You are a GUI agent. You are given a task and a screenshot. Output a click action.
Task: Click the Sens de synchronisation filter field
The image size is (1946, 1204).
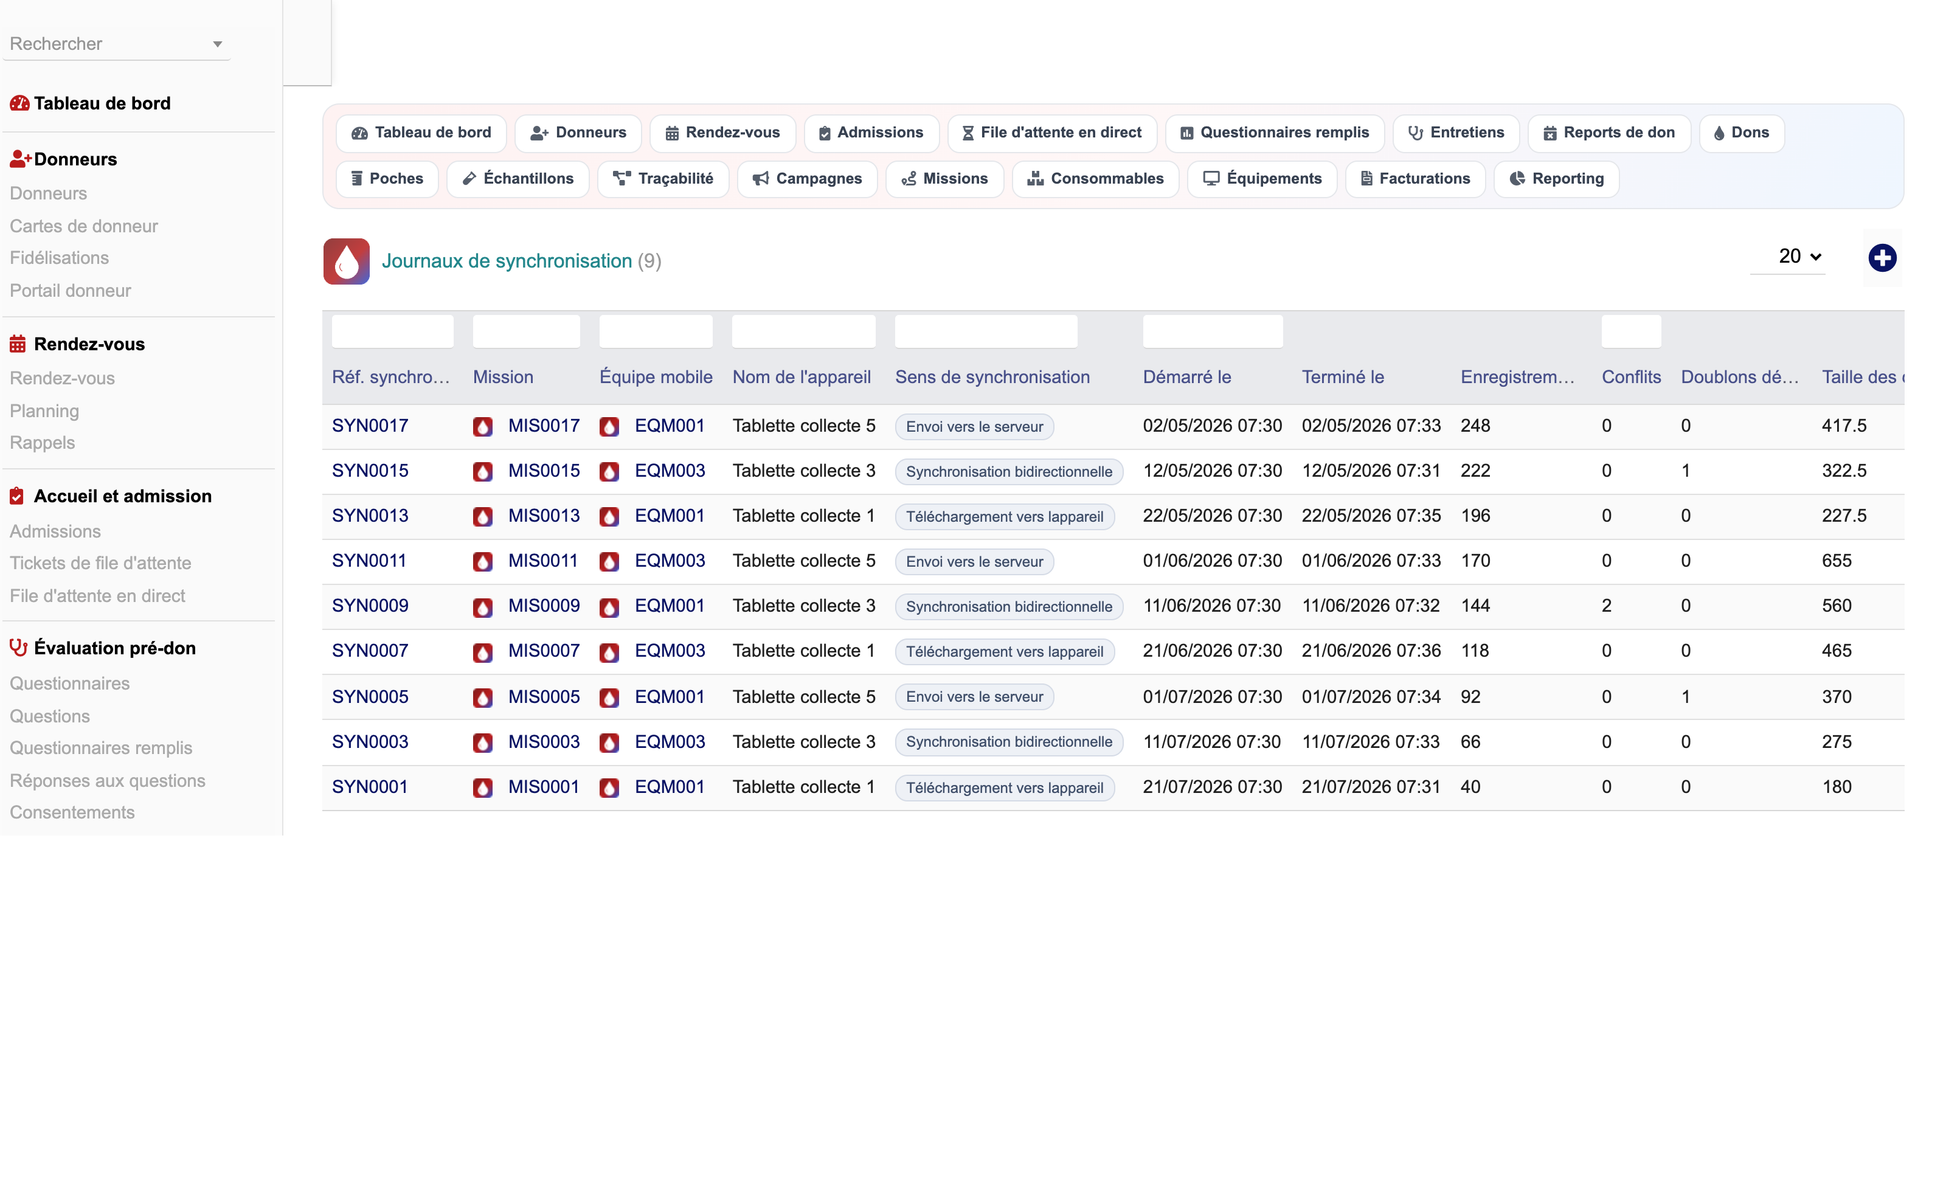pos(986,331)
